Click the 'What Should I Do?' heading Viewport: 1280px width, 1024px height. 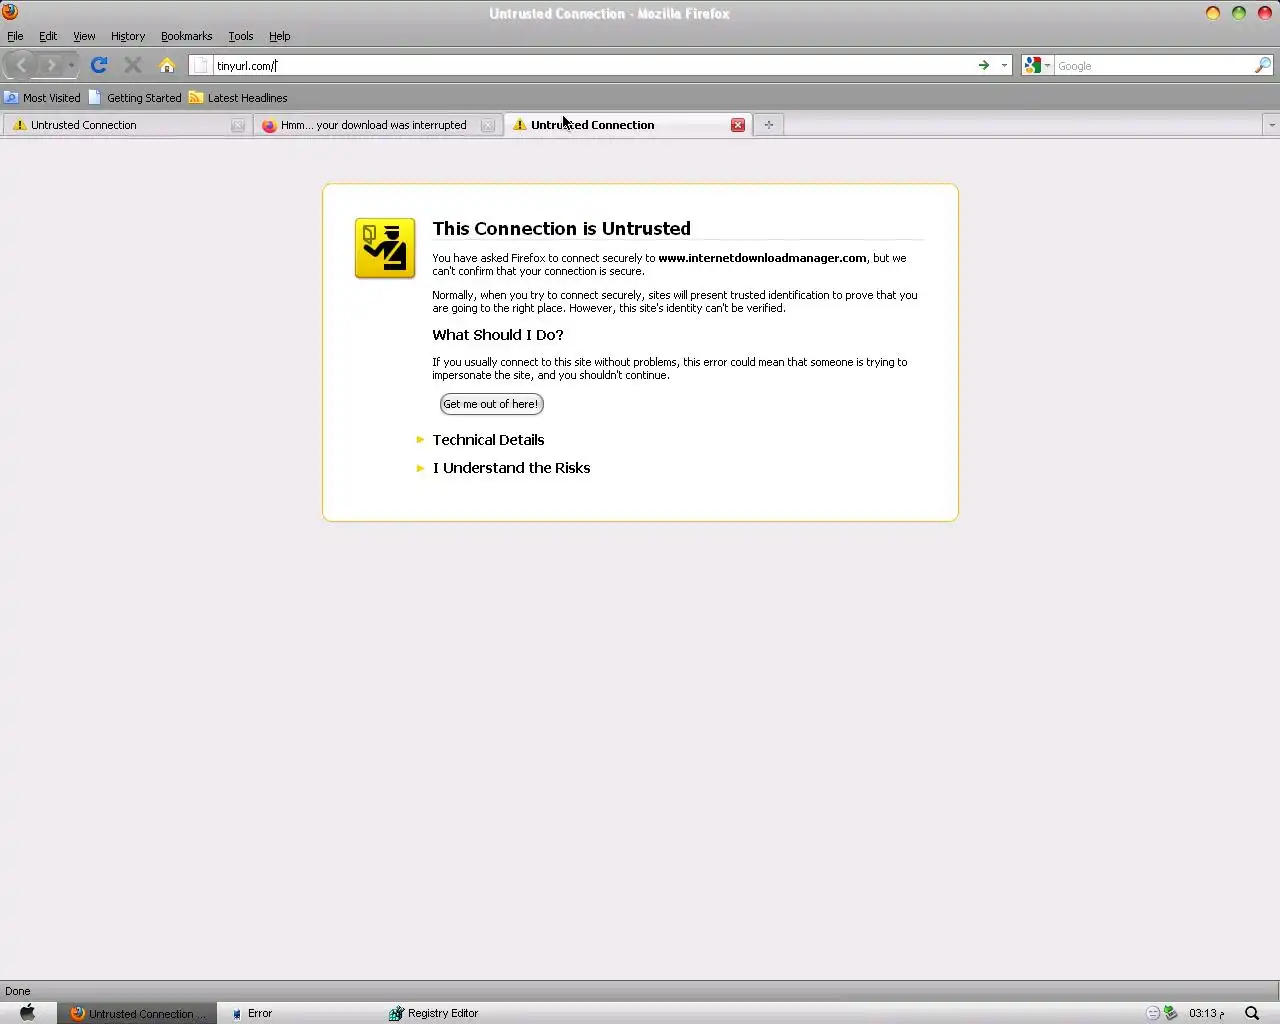[498, 335]
